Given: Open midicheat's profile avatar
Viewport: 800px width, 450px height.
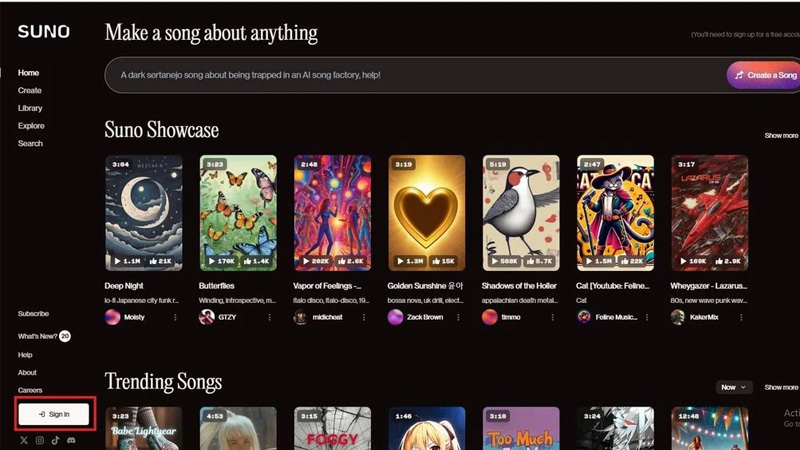Looking at the screenshot, I should tap(301, 317).
